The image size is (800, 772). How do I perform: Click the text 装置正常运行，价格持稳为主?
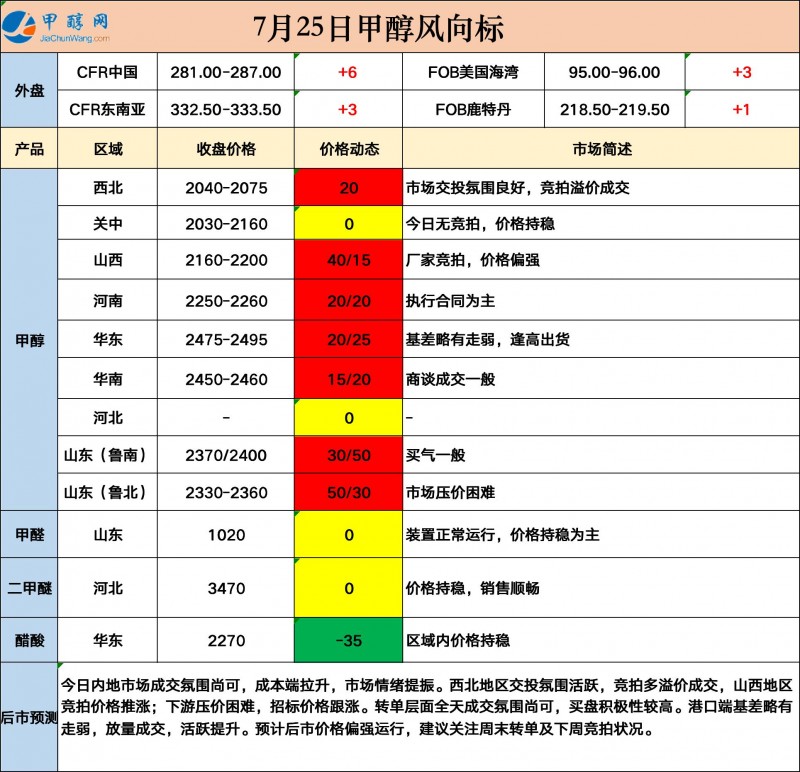tap(503, 535)
